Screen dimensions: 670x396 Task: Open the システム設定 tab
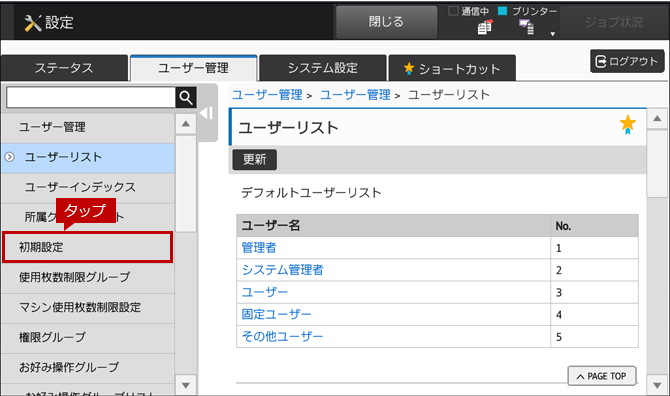pyautogui.click(x=323, y=67)
